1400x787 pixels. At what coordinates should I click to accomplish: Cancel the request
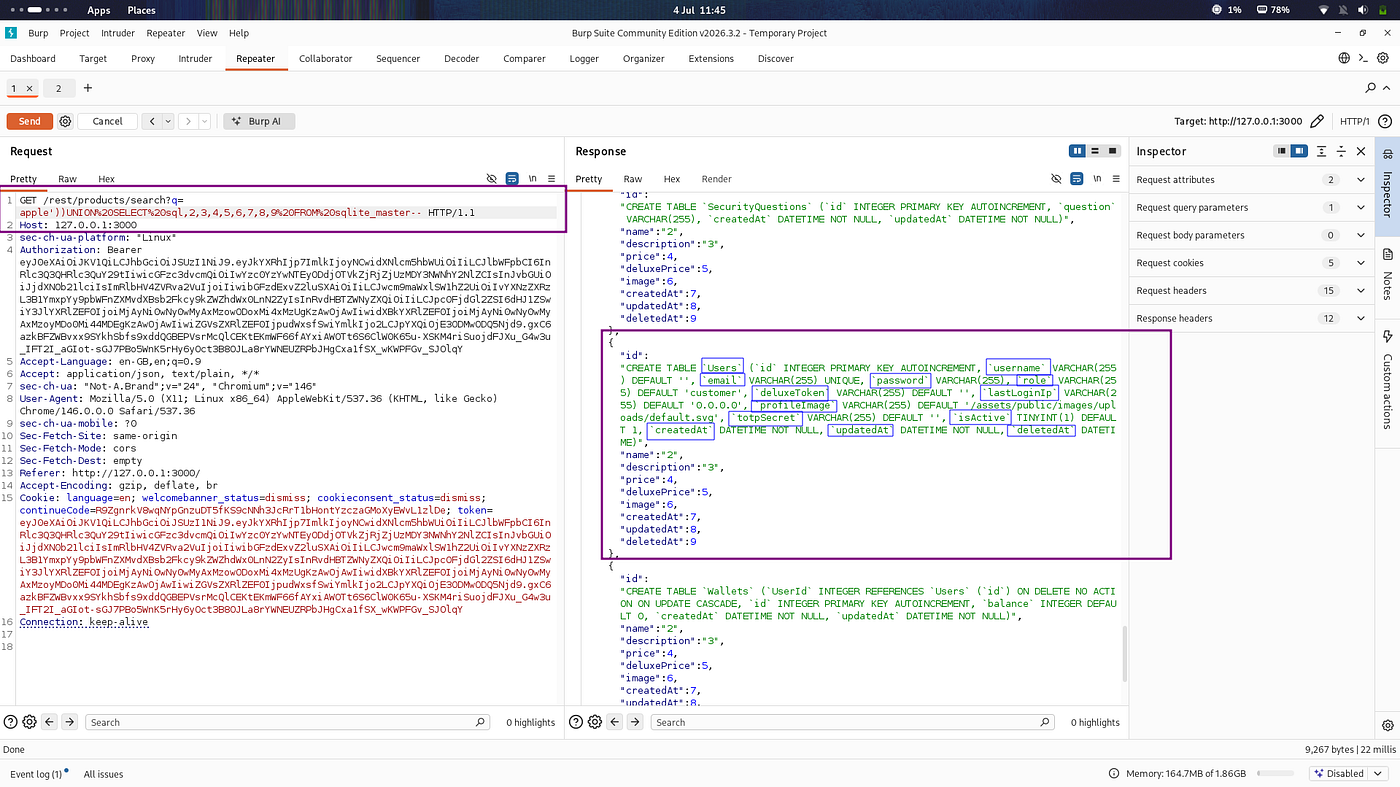107,121
